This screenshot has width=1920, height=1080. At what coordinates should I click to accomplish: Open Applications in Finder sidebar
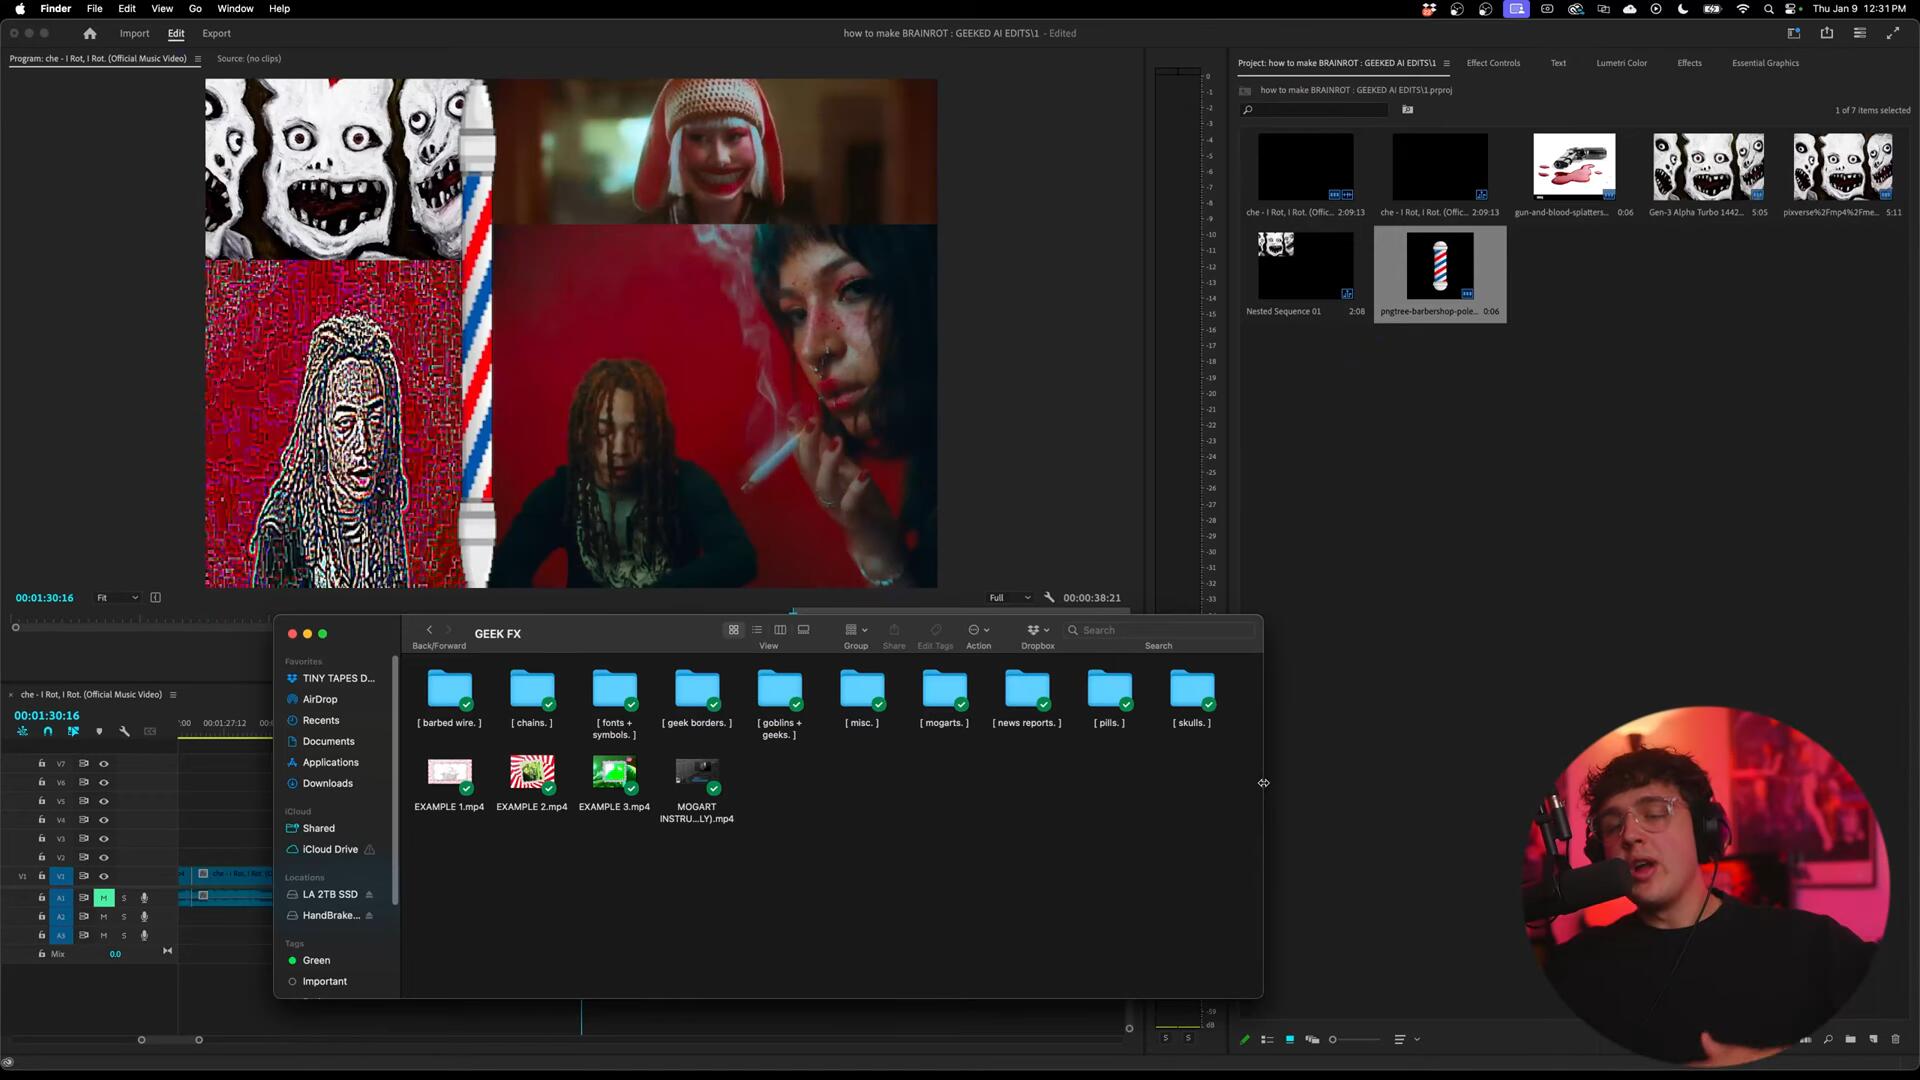click(x=330, y=762)
